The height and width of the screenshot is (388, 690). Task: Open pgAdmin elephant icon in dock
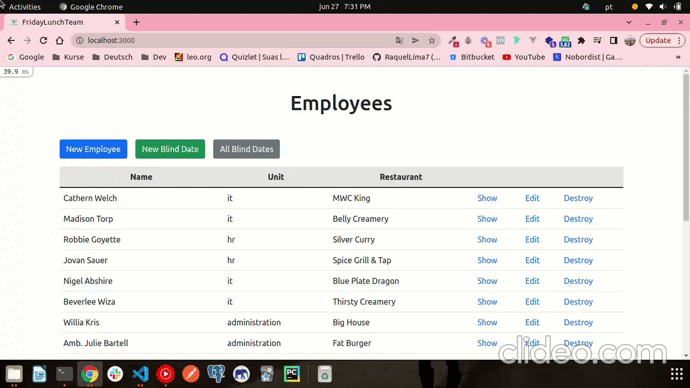(x=216, y=374)
